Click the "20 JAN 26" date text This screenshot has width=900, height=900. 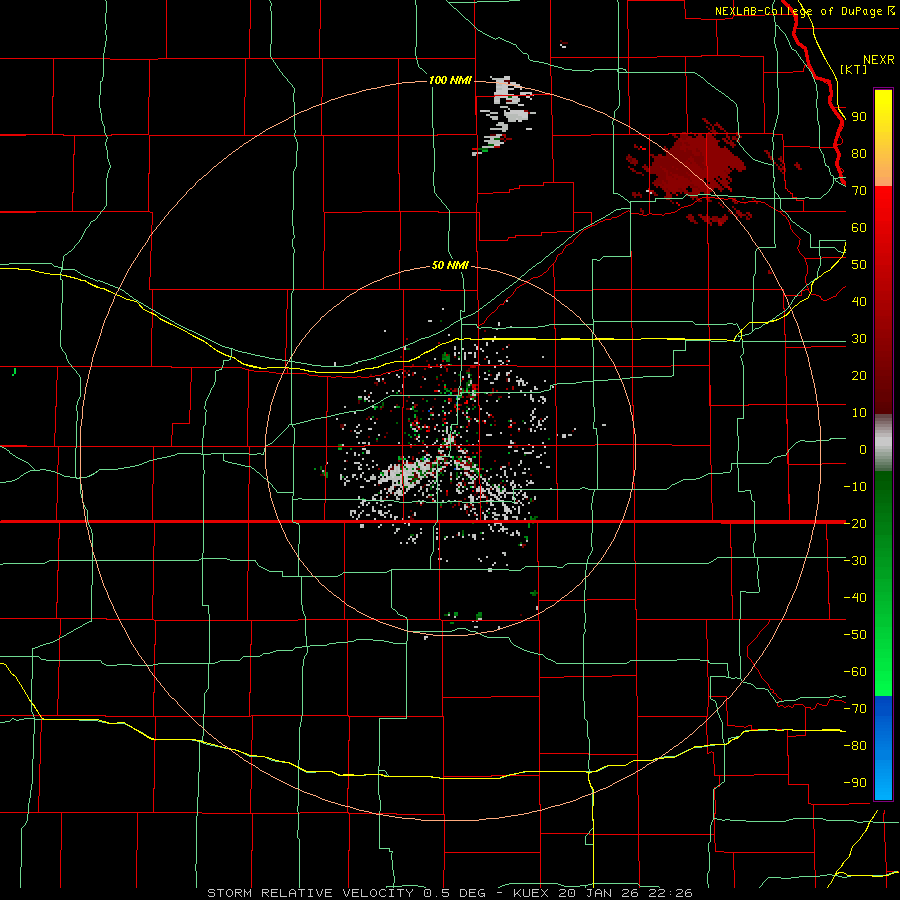click(x=599, y=893)
